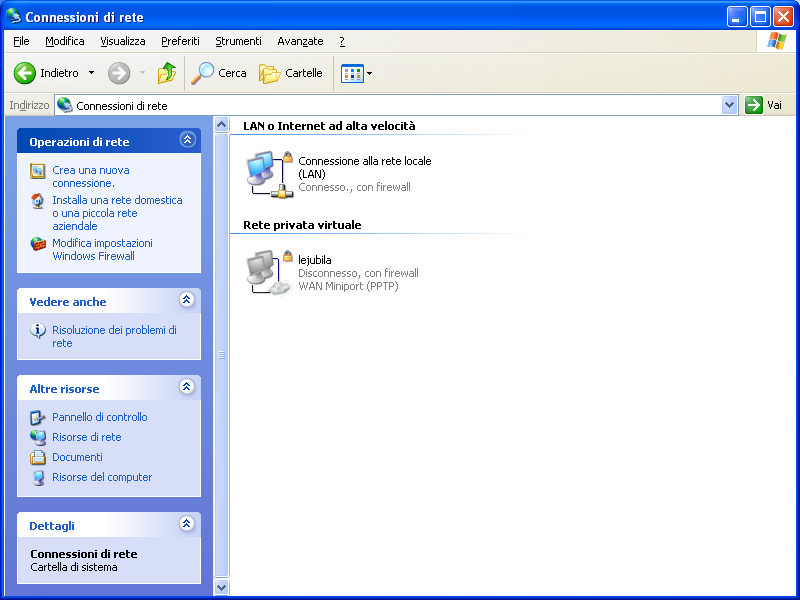
Task: Click the grayed Forward arrow button
Action: (119, 73)
